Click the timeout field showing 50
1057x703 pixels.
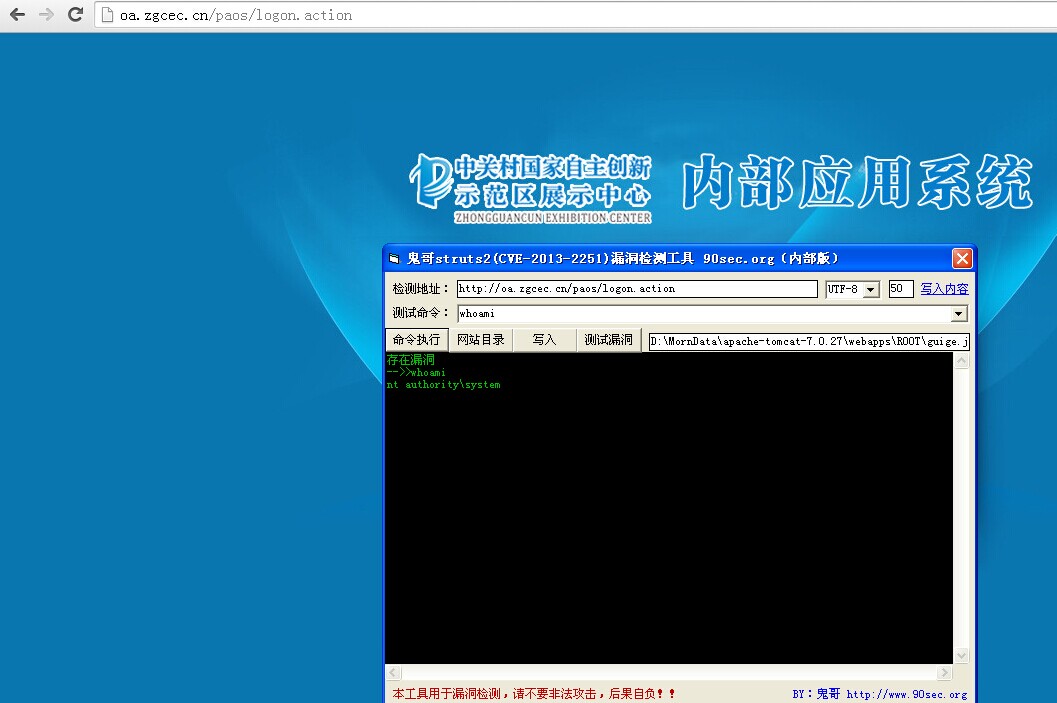(x=901, y=288)
